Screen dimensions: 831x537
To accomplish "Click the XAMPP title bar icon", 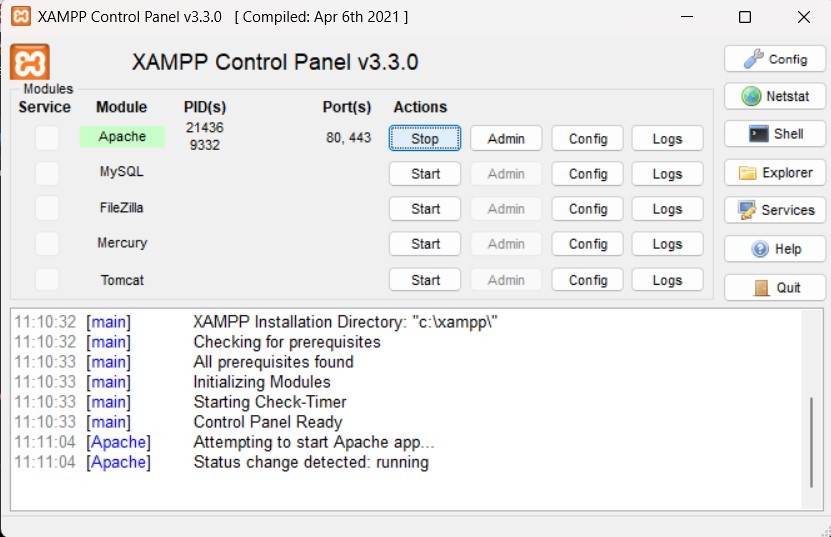I will (19, 17).
